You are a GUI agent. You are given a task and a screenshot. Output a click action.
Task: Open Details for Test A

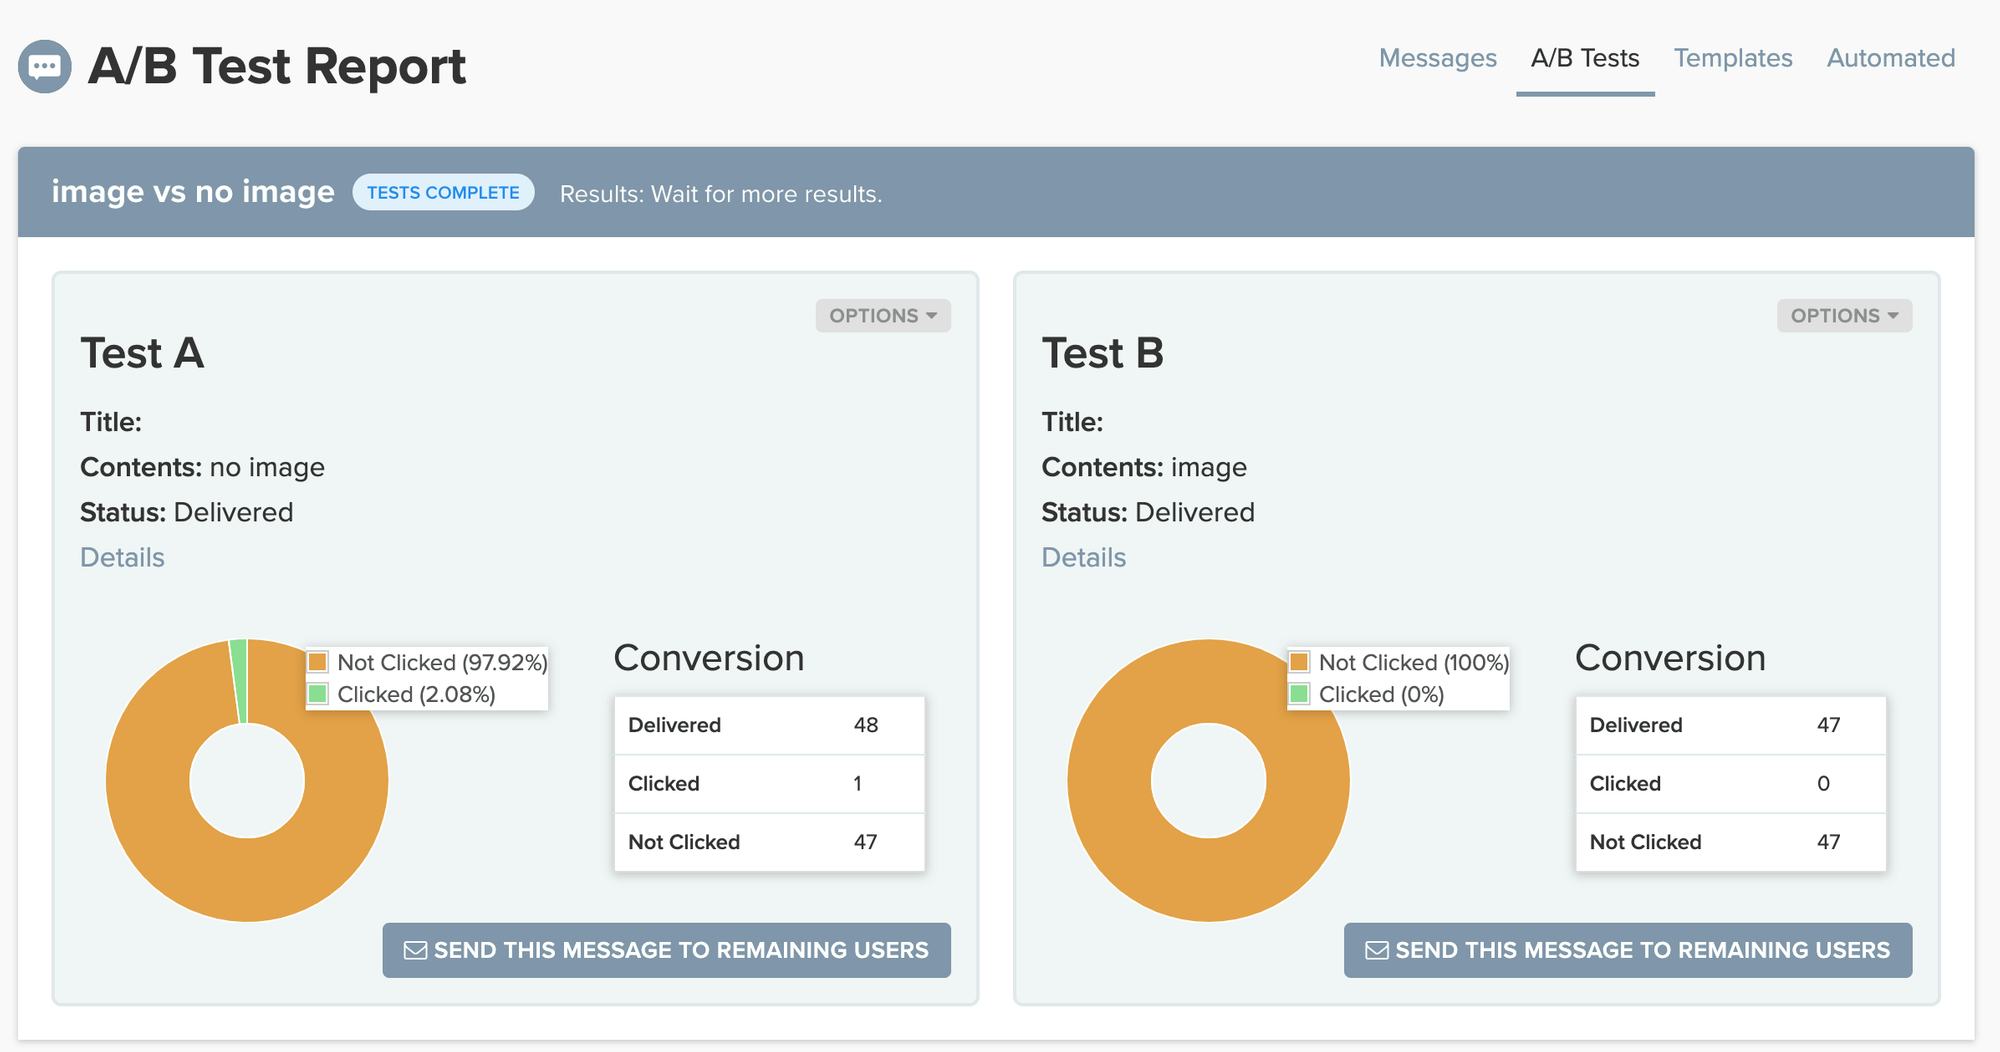coord(121,557)
